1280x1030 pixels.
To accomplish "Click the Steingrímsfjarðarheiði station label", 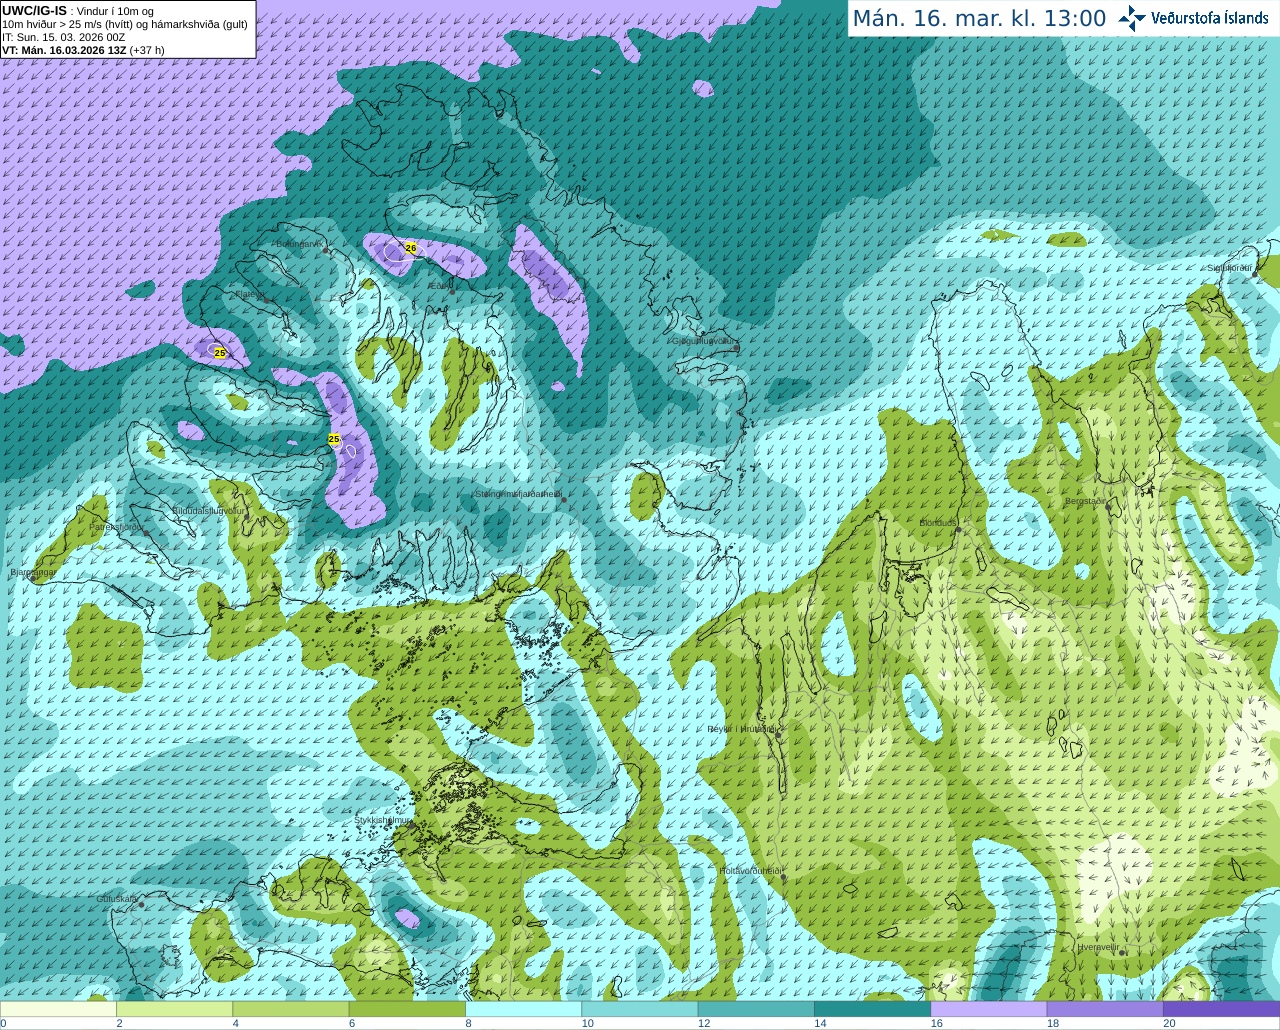I will pyautogui.click(x=517, y=494).
